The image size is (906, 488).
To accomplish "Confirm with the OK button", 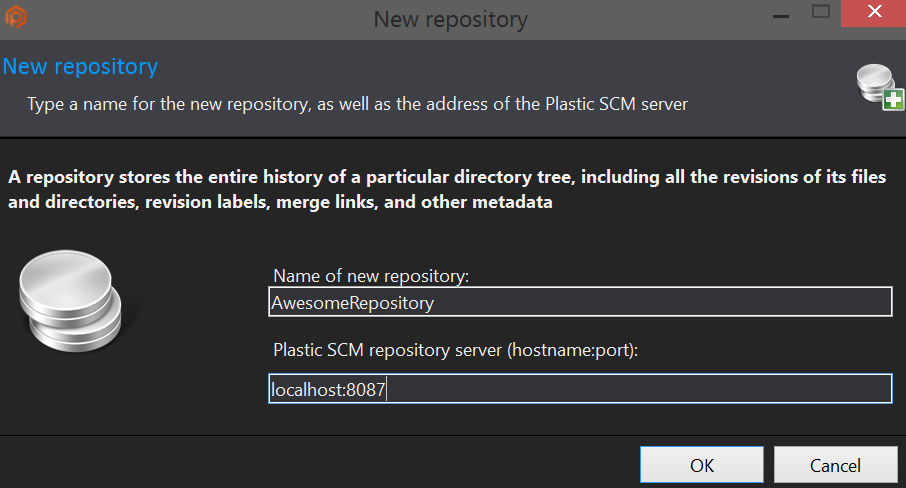I will point(701,465).
